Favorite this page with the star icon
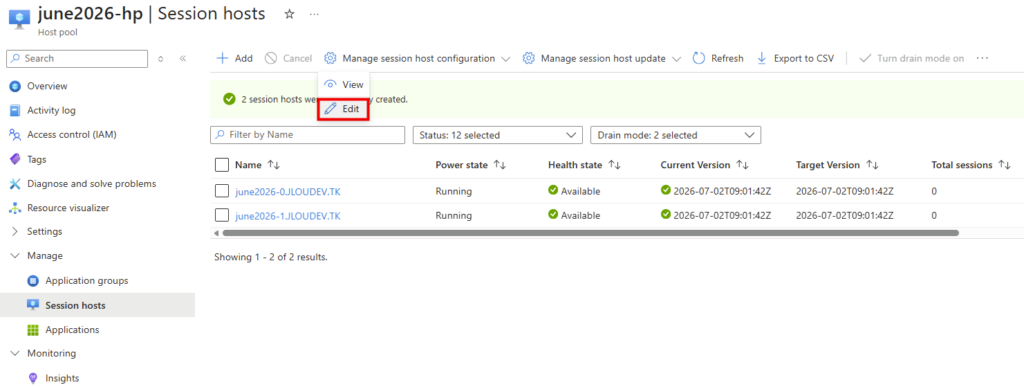This screenshot has height=387, width=1024. click(289, 14)
